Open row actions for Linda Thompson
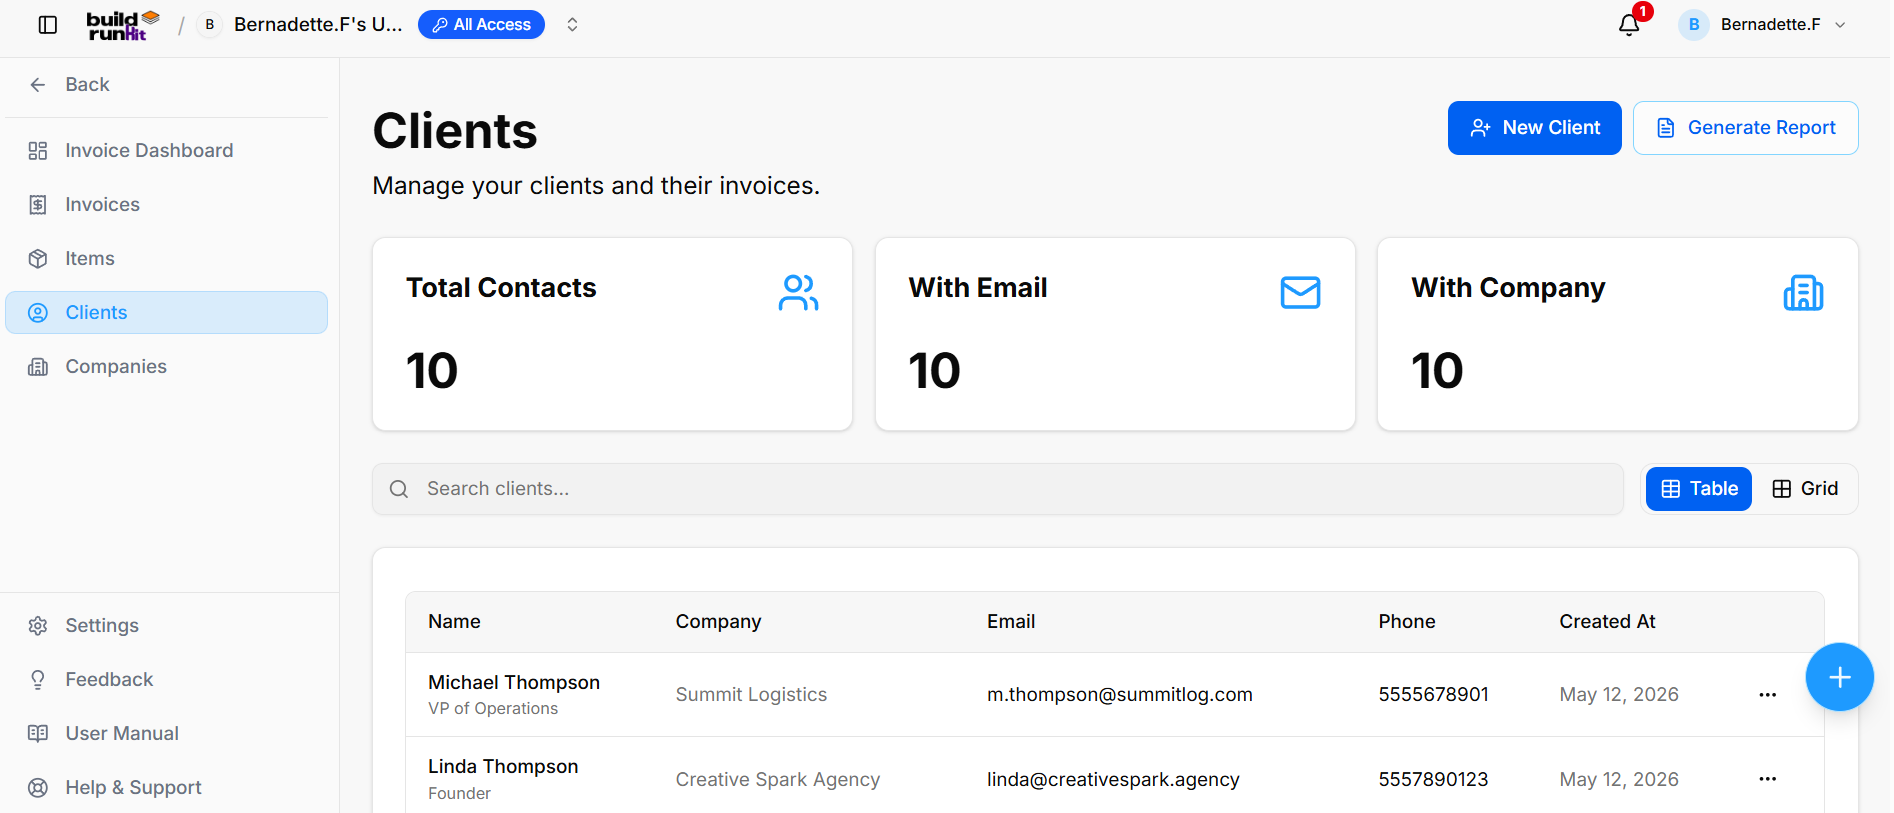The height and width of the screenshot is (813, 1894). point(1767,779)
